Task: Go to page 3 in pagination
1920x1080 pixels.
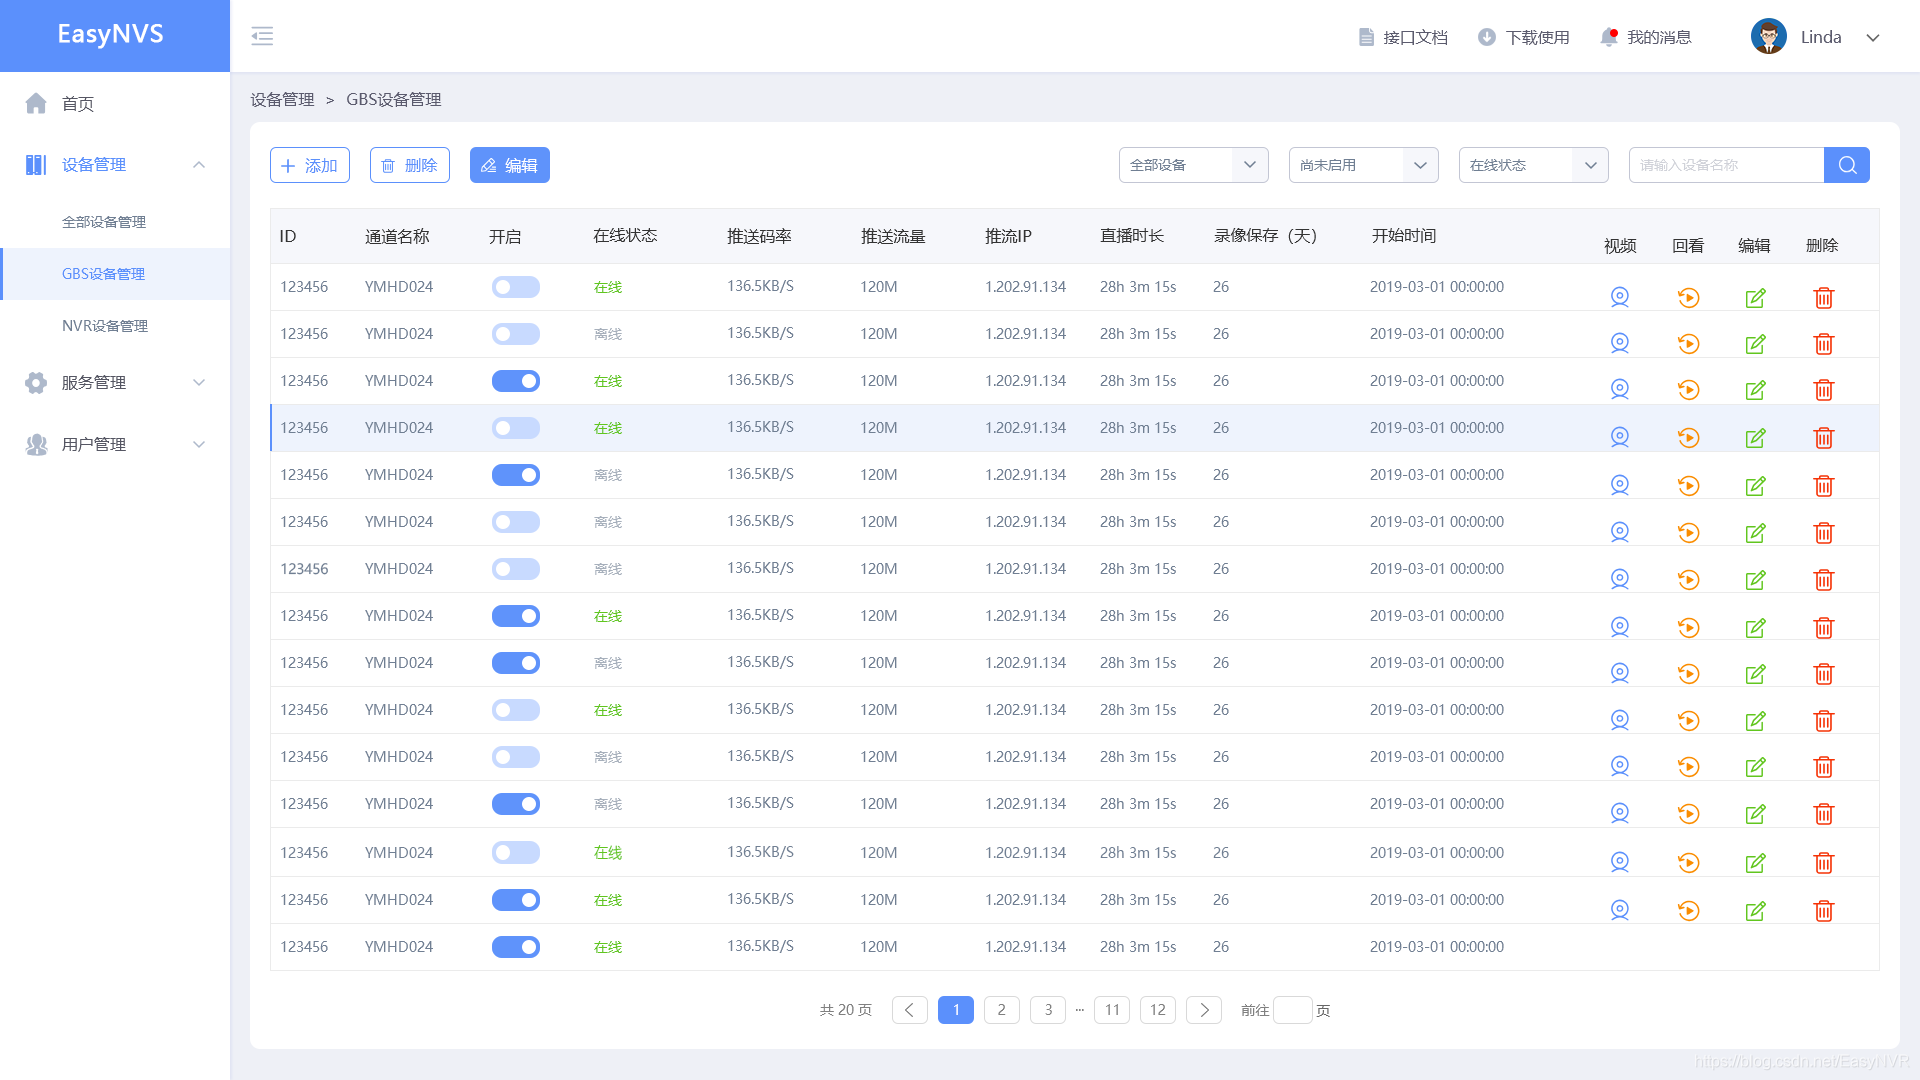Action: click(1048, 1010)
